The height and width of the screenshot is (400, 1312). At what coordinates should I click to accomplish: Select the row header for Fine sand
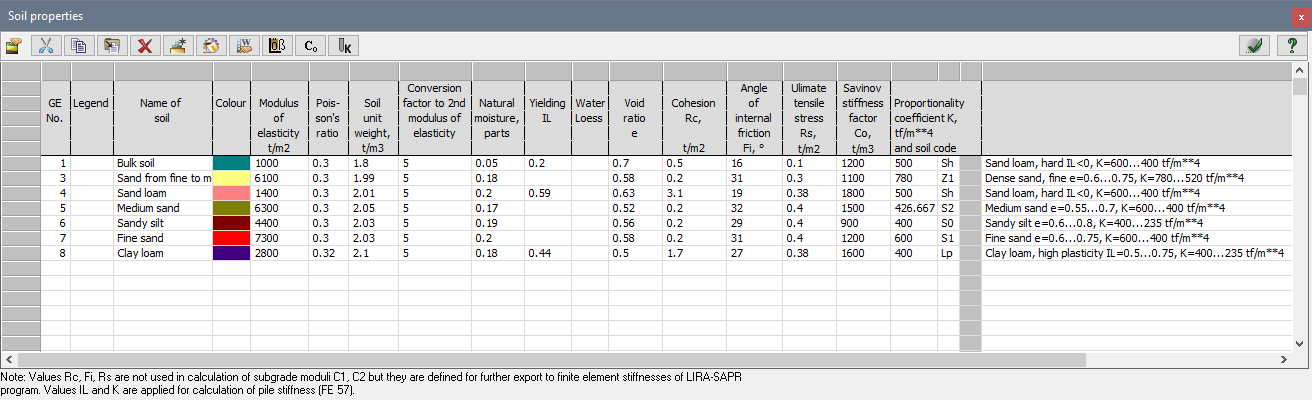coord(20,238)
